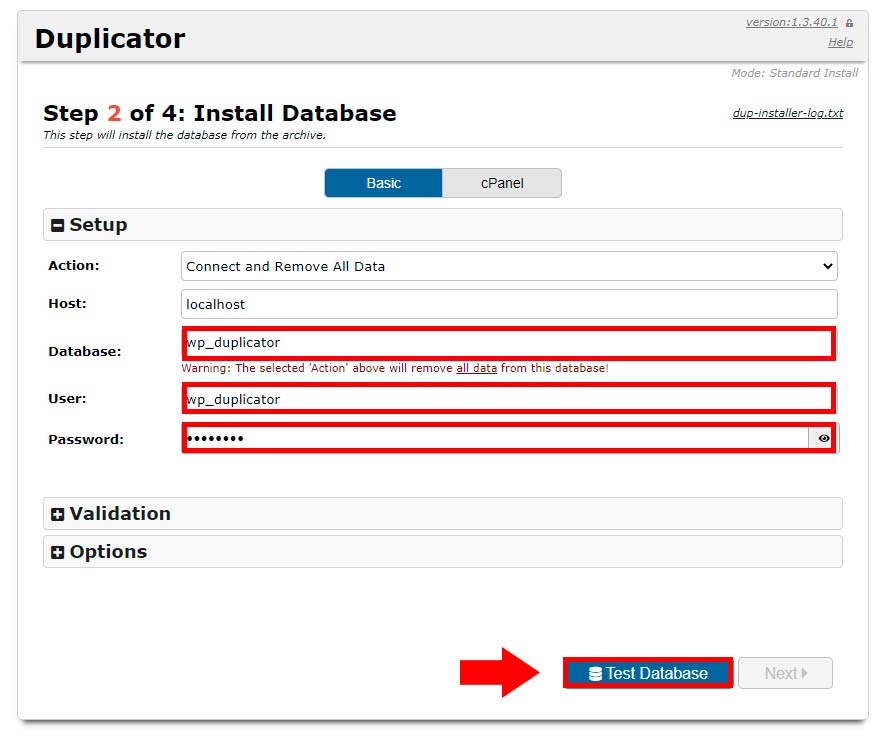Click the lock icon beside the version number
The image size is (891, 736).
click(850, 23)
